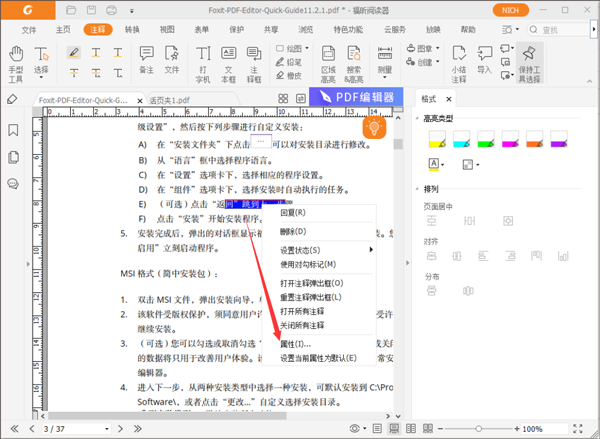Collapse the 排列 section
The height and width of the screenshot is (439, 600).
coord(417,188)
